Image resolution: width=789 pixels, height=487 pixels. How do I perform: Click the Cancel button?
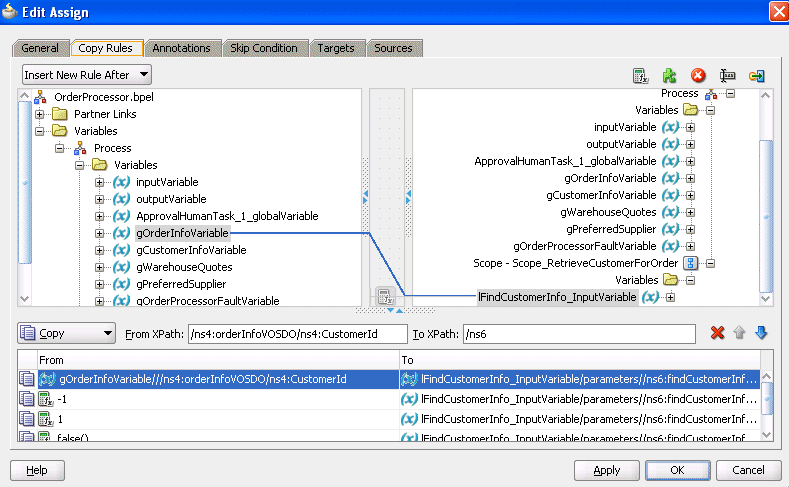click(x=748, y=470)
